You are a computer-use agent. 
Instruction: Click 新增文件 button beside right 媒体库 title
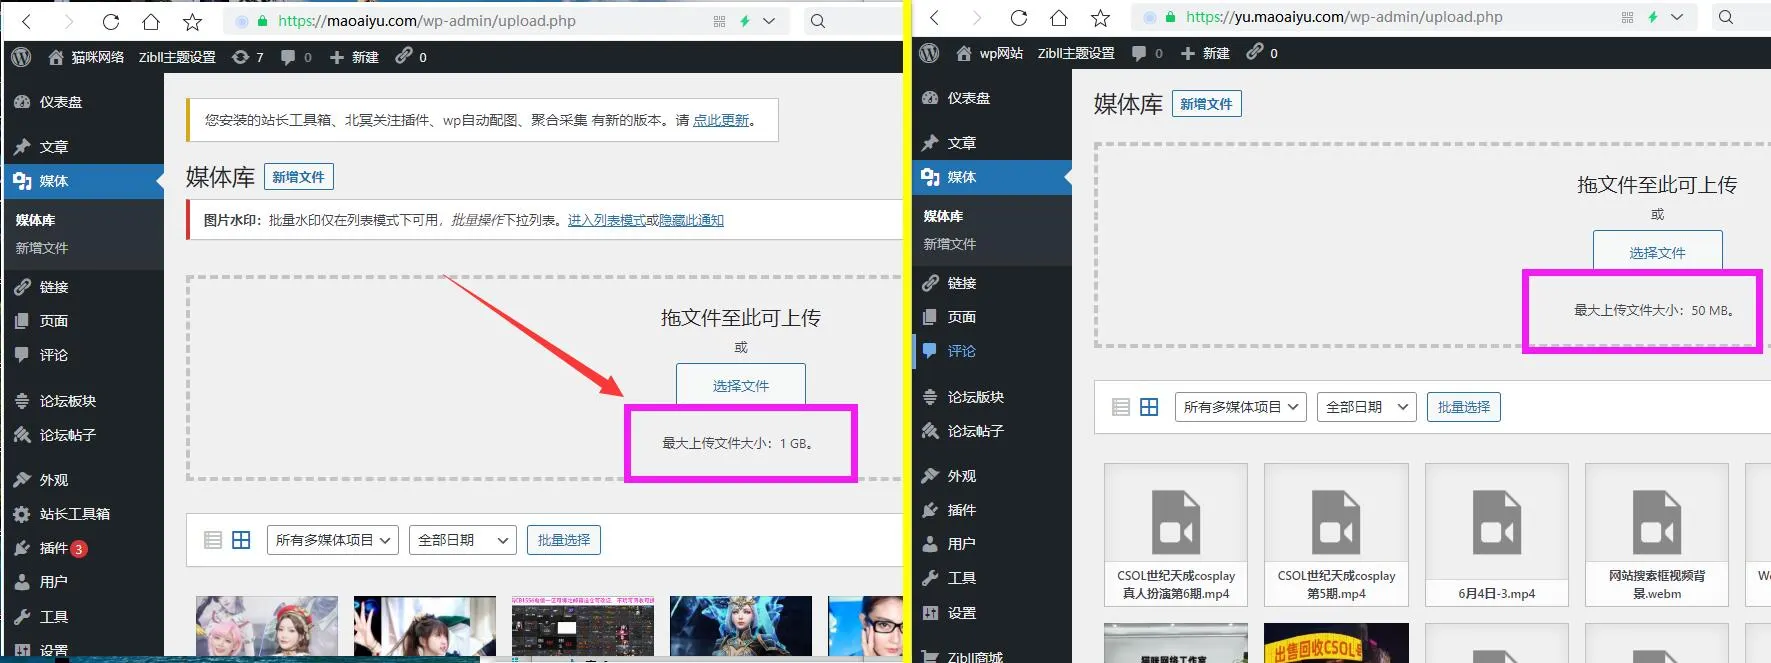tap(1206, 104)
